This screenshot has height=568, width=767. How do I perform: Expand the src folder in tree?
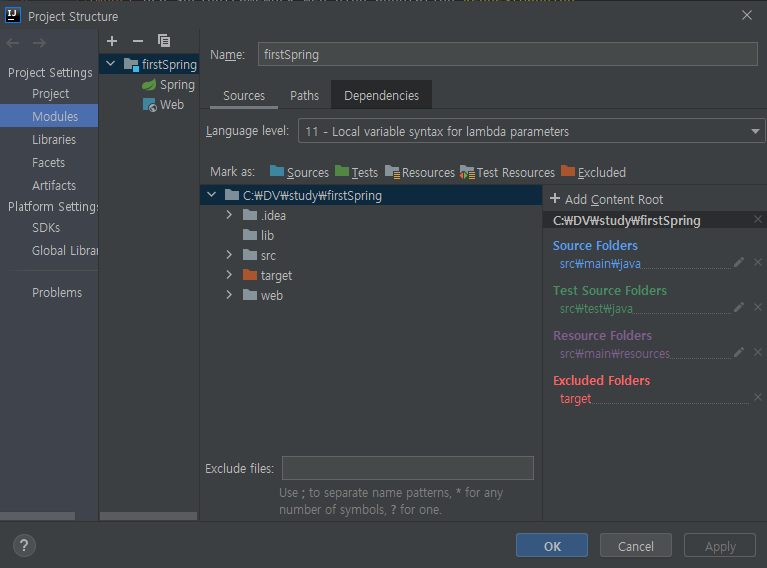pyautogui.click(x=229, y=255)
